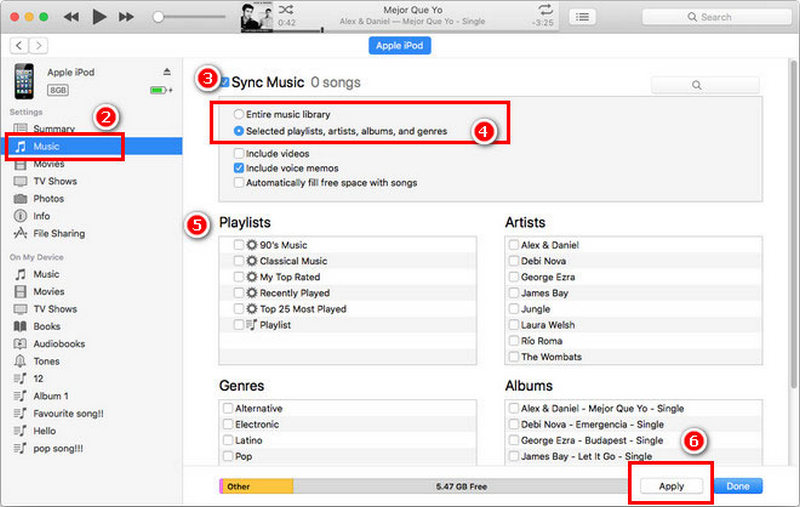Screen dimensions: 800x507
Task: Check the Latino genre
Action: (x=228, y=440)
